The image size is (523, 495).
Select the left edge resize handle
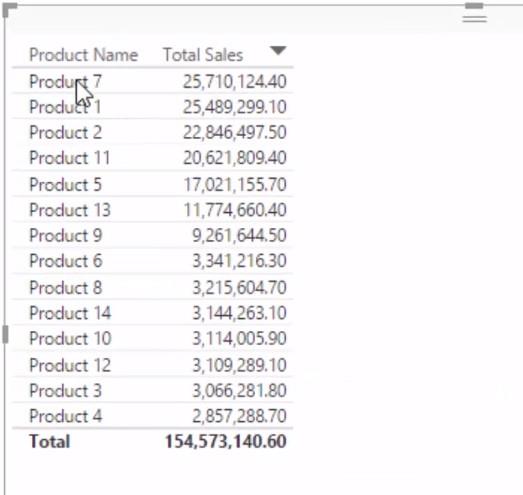click(x=5, y=334)
